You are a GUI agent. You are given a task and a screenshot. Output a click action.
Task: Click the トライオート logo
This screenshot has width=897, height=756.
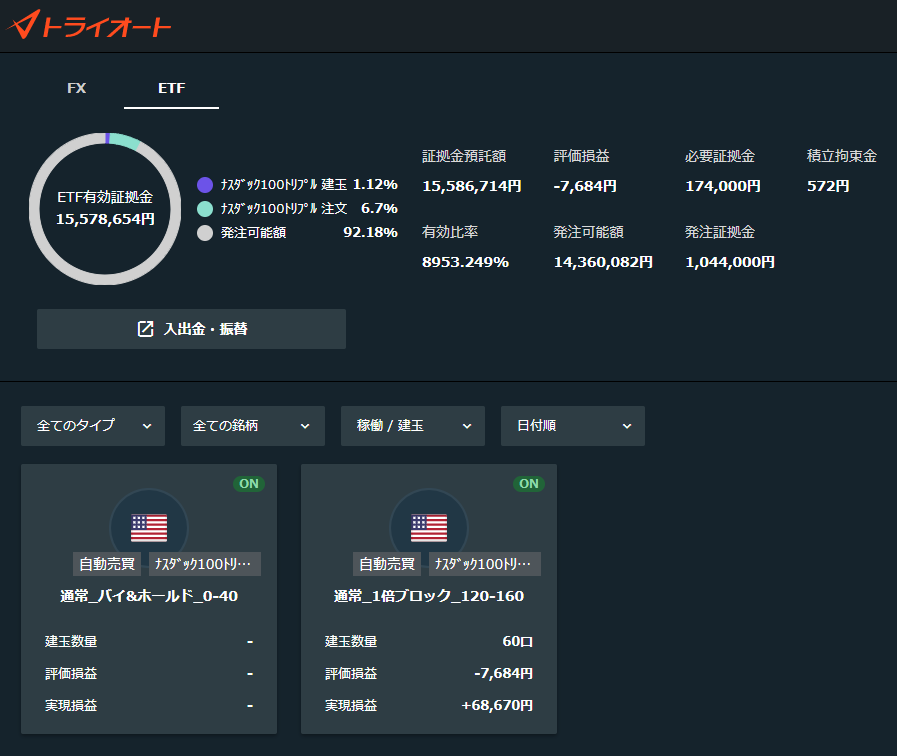(x=89, y=25)
